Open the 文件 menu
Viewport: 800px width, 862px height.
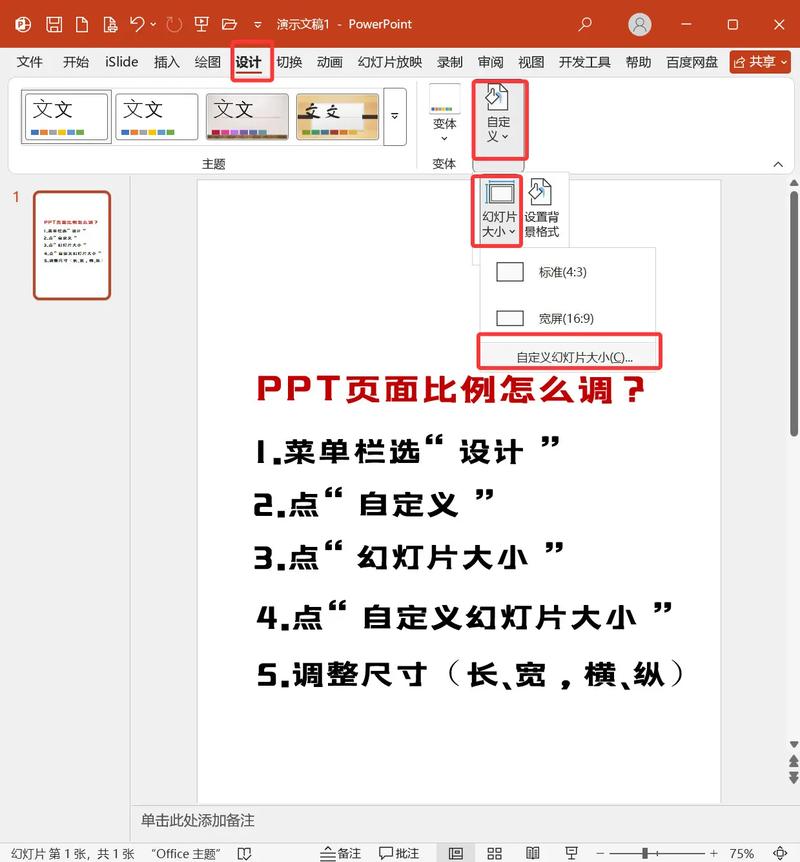pyautogui.click(x=29, y=62)
